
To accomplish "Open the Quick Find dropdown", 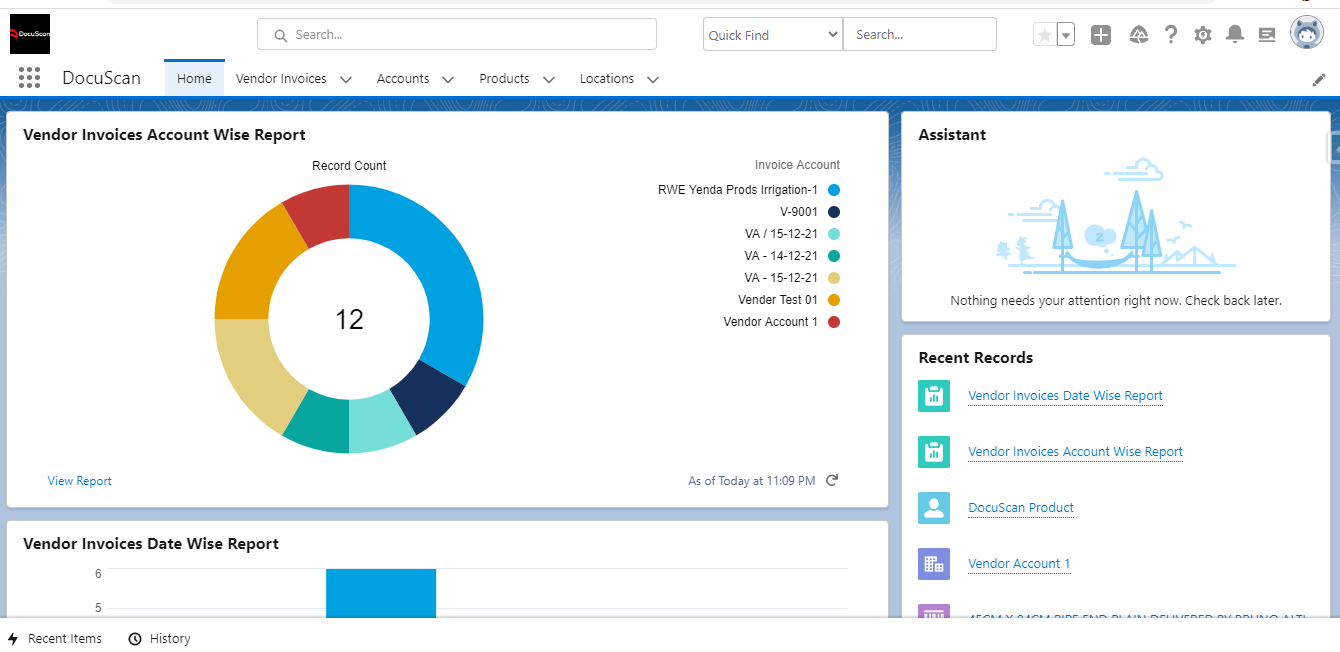I will coord(771,33).
